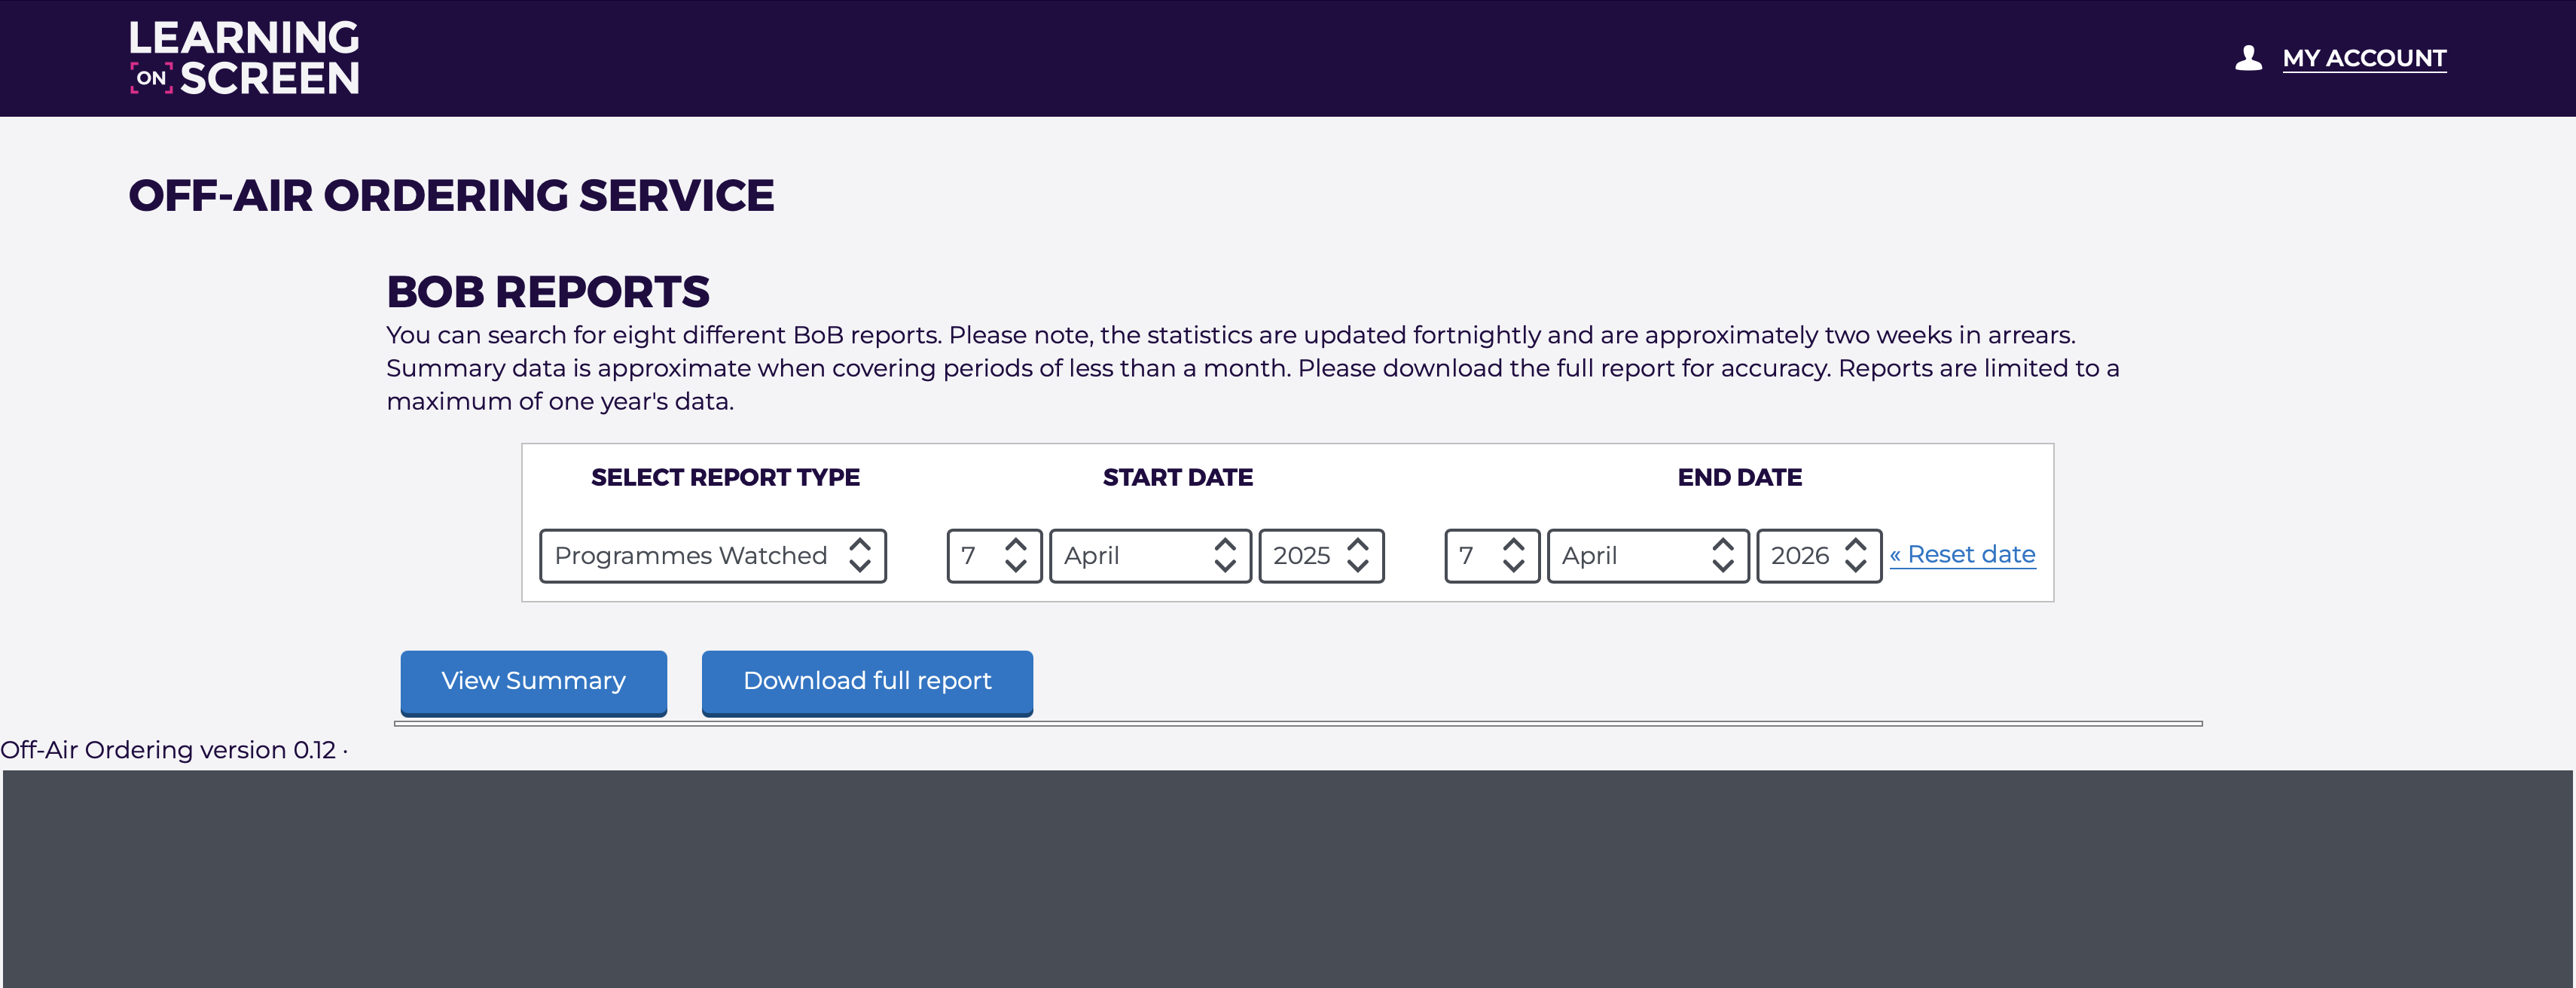Open the start date month dropdown
The height and width of the screenshot is (988, 2576).
pos(1150,555)
